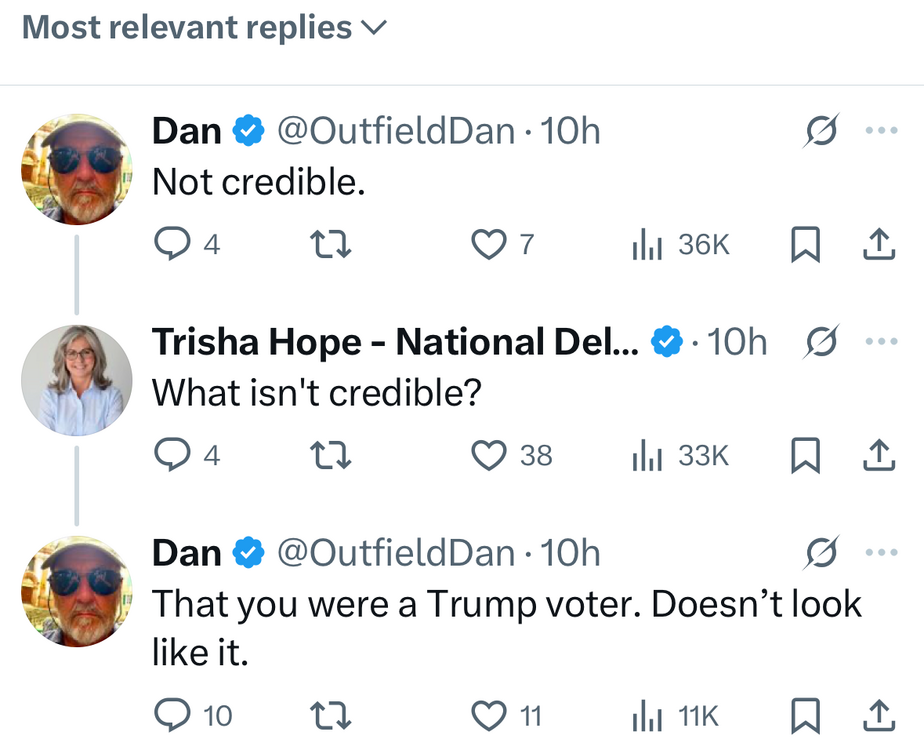Open Trisha Hope's profile picture
Screen dimensions: 924x750
coord(77,380)
